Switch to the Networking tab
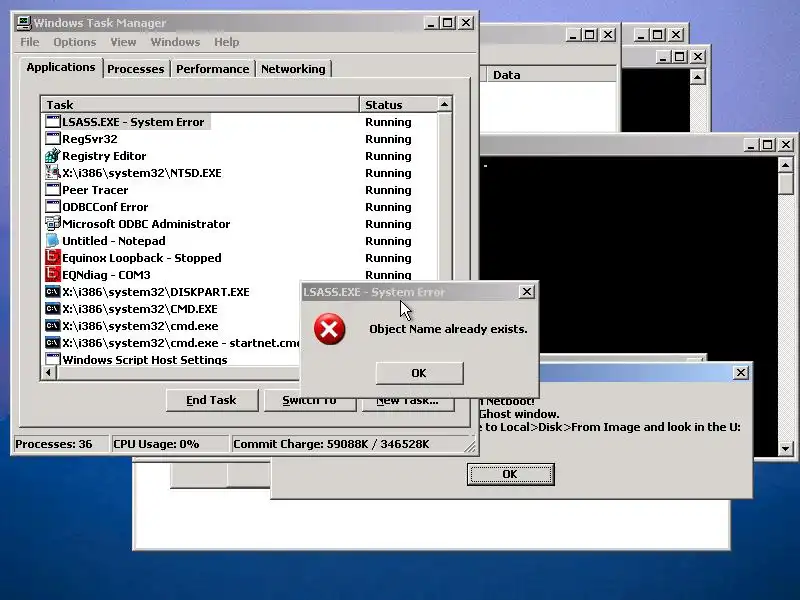800x600 pixels. click(293, 69)
